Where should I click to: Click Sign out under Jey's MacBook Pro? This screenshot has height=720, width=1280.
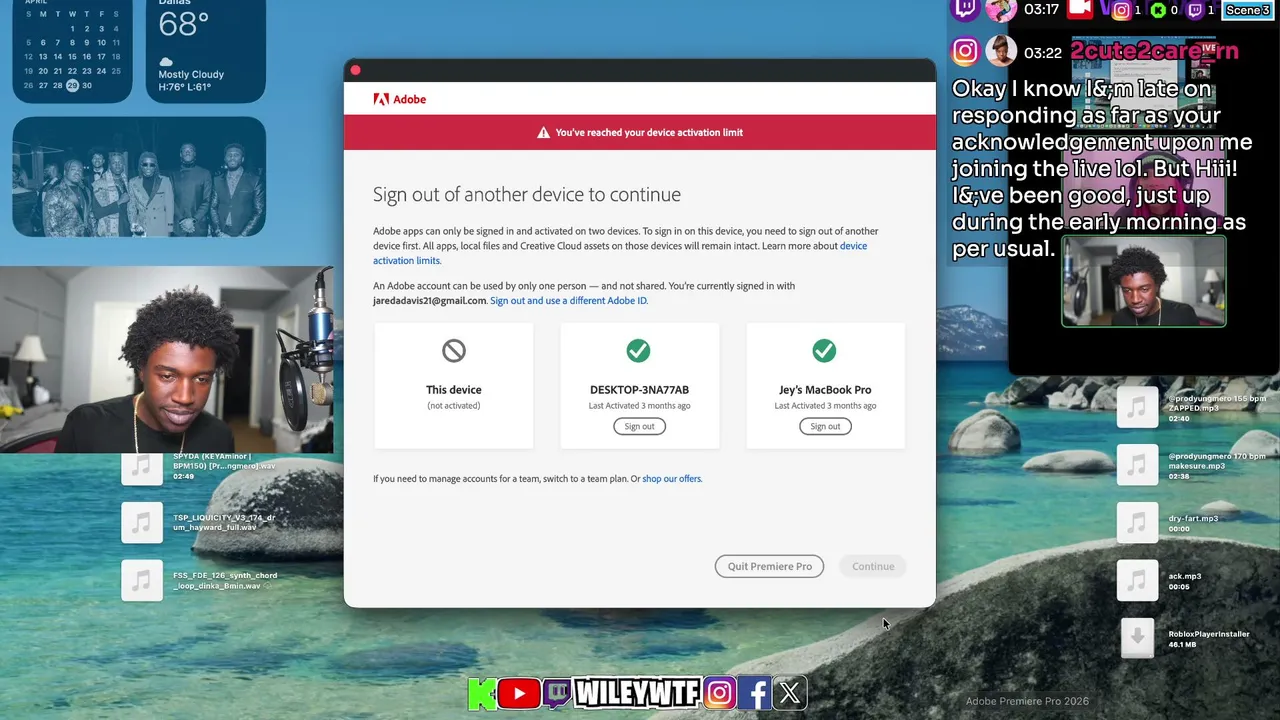pyautogui.click(x=825, y=426)
